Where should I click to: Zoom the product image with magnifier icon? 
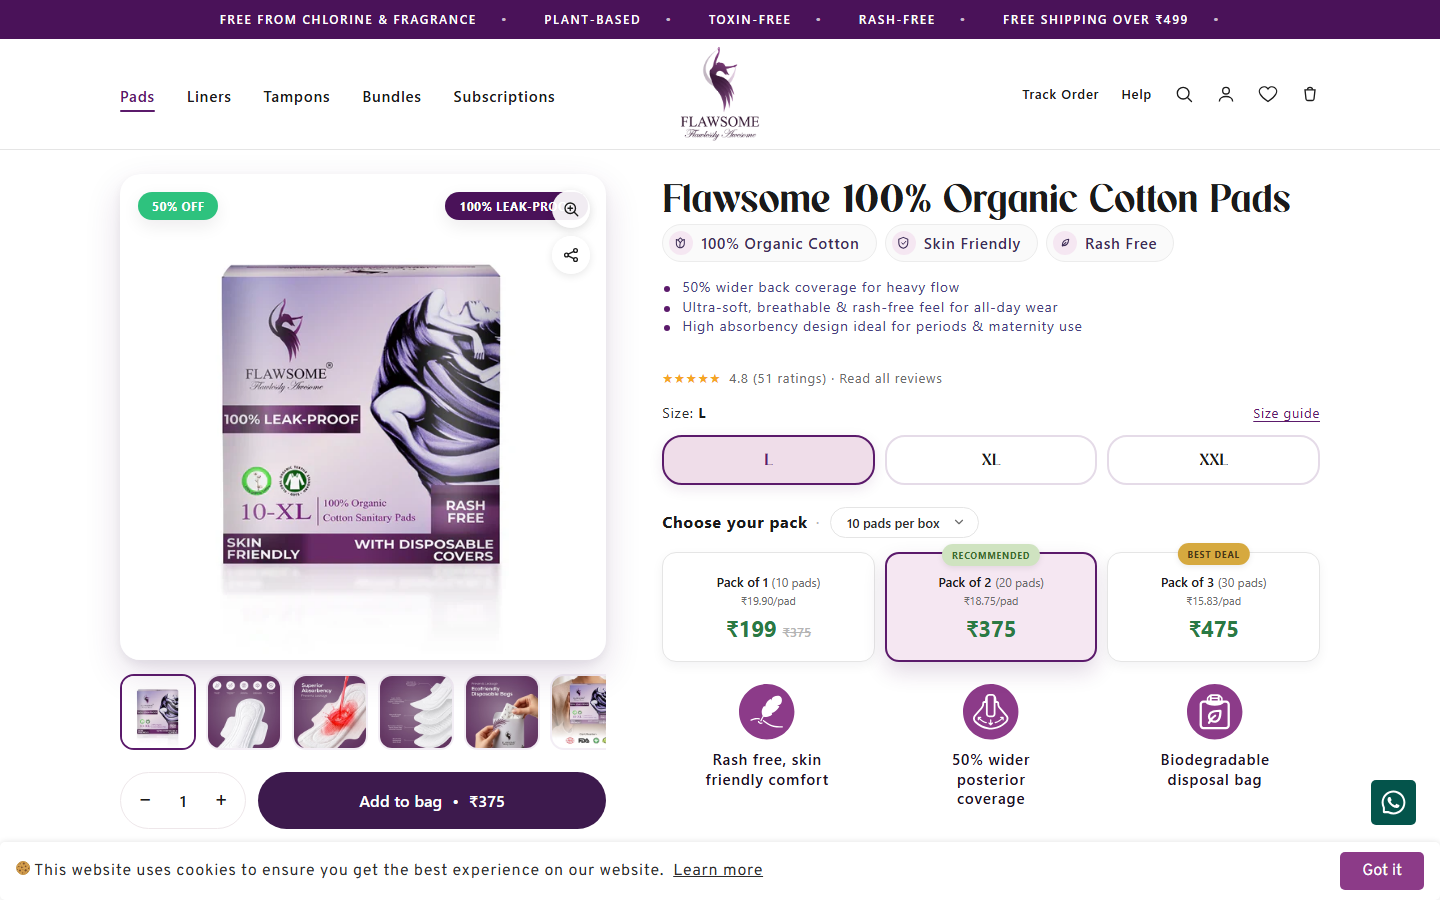point(571,209)
